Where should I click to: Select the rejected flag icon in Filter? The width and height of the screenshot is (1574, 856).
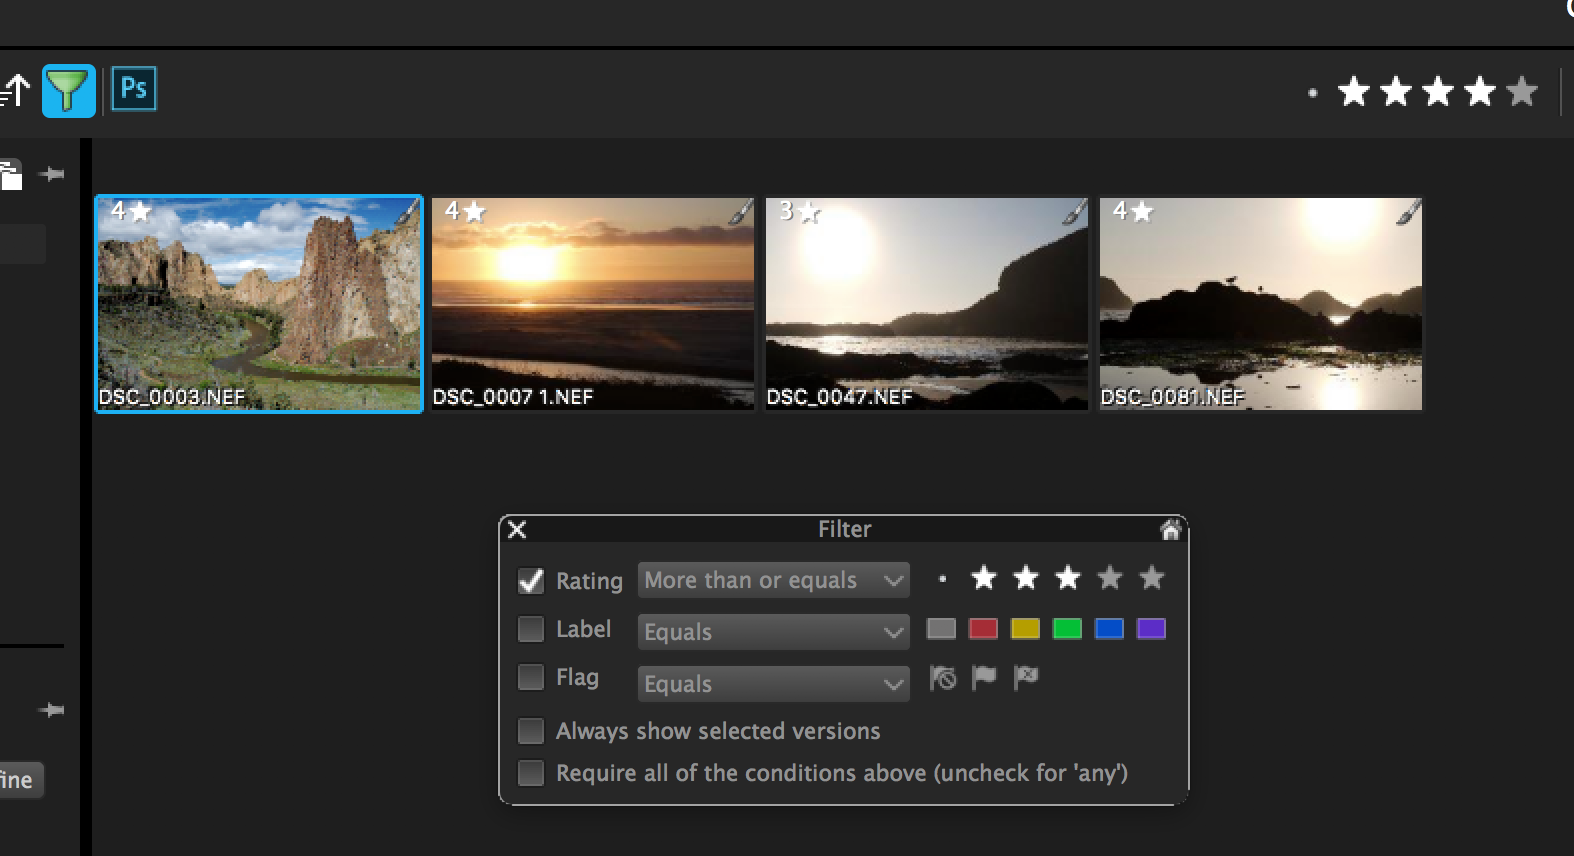coord(1026,678)
